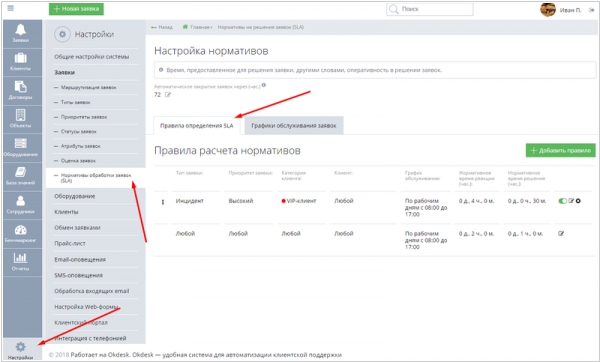Switch to Графики обслуживания заявок tab
The height and width of the screenshot is (362, 600).
pos(293,126)
